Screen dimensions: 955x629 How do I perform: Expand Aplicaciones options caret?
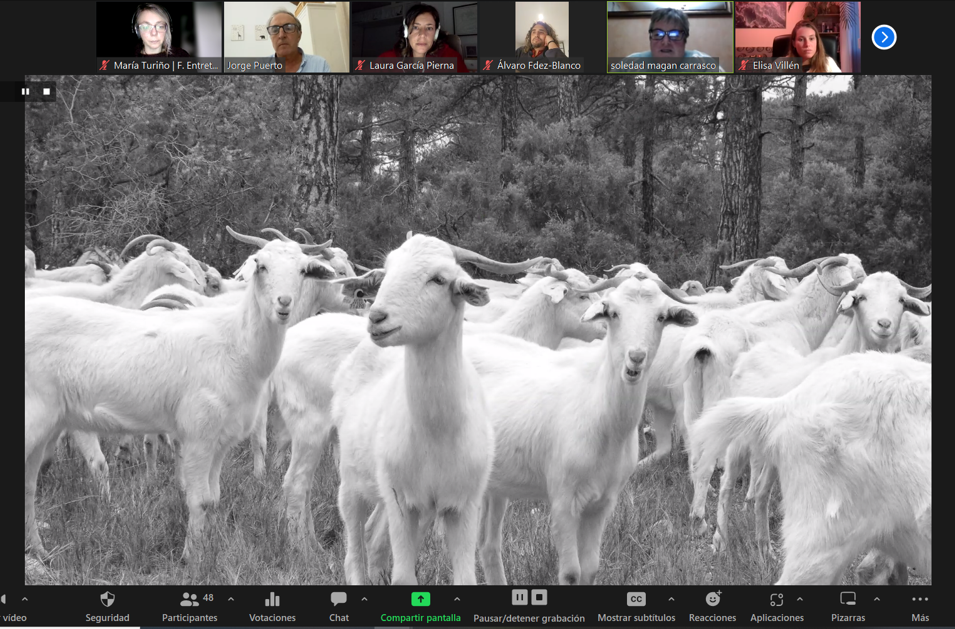[800, 600]
